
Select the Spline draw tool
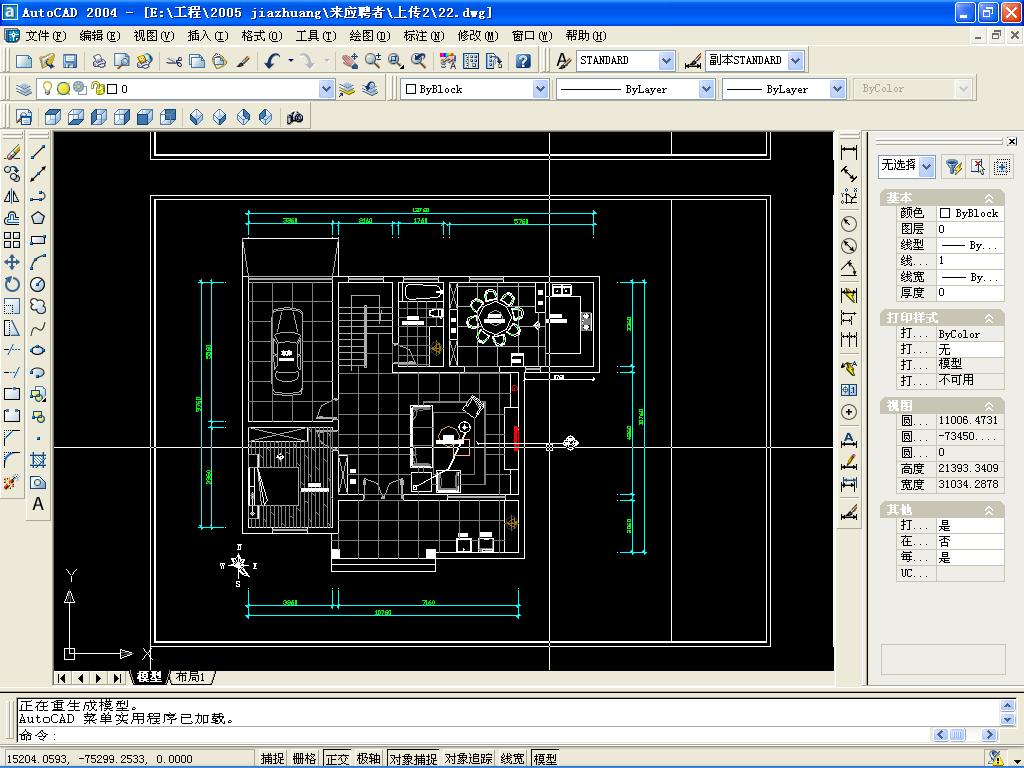coord(38,328)
